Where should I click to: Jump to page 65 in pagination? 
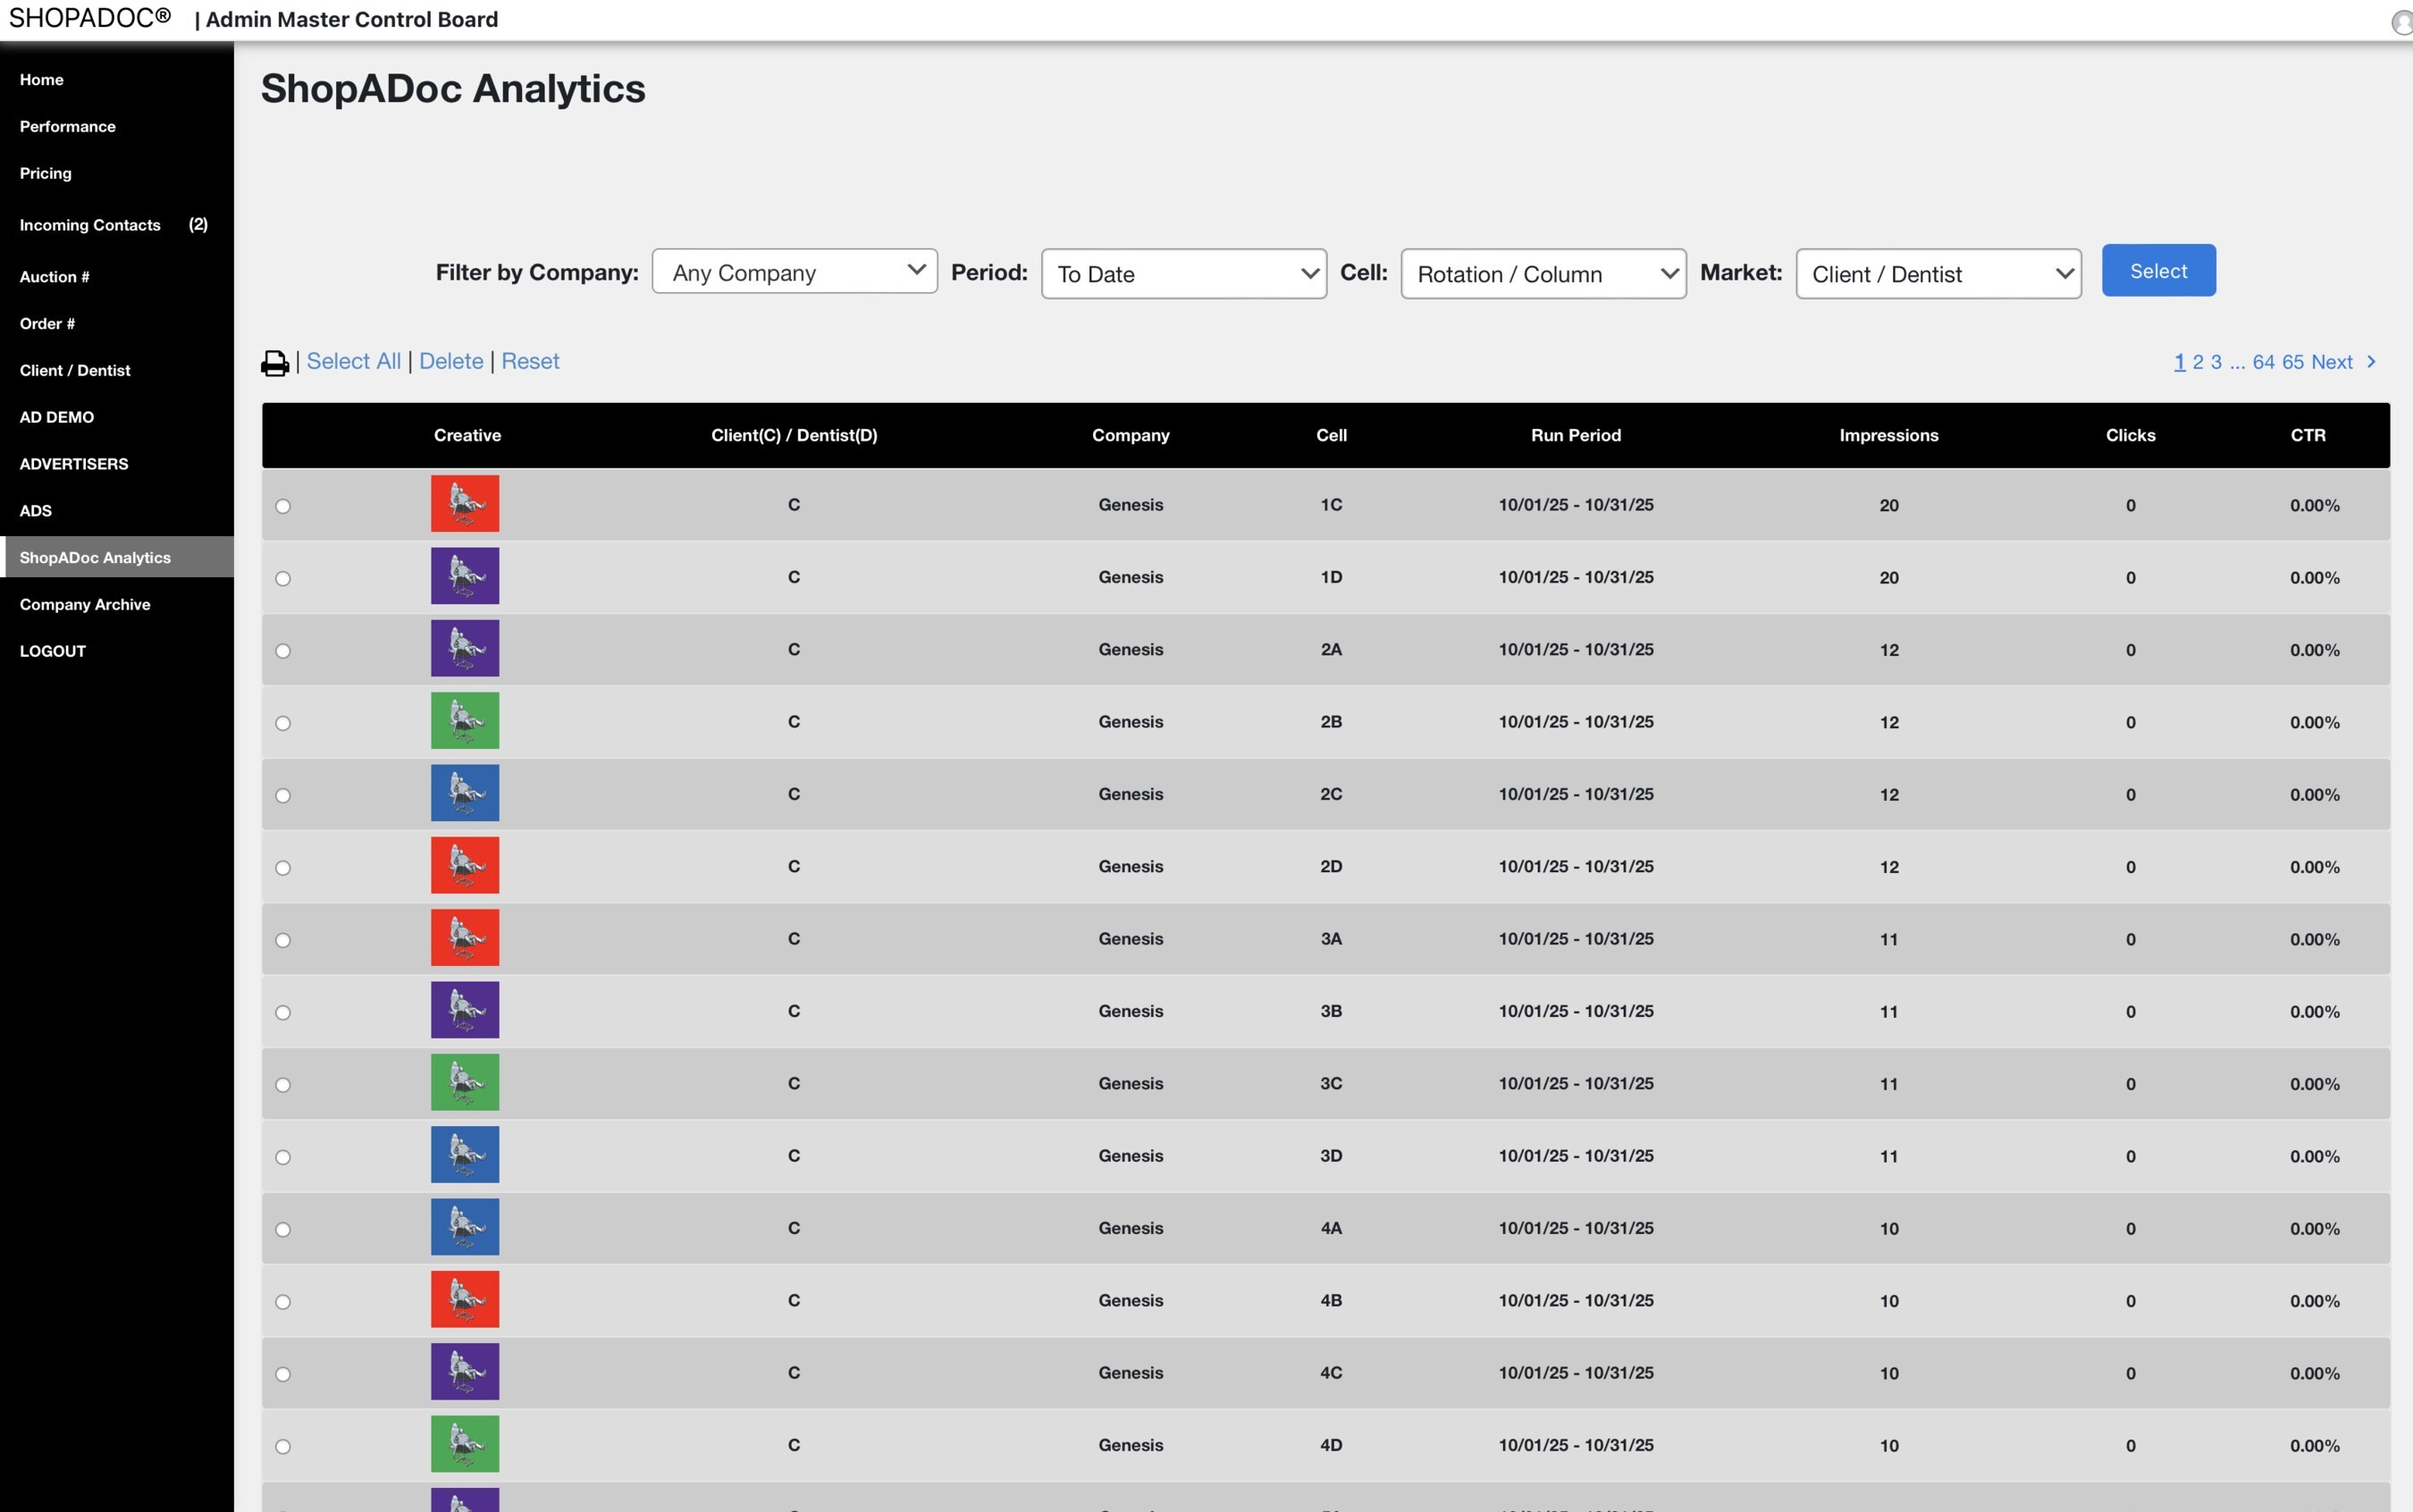tap(2292, 362)
